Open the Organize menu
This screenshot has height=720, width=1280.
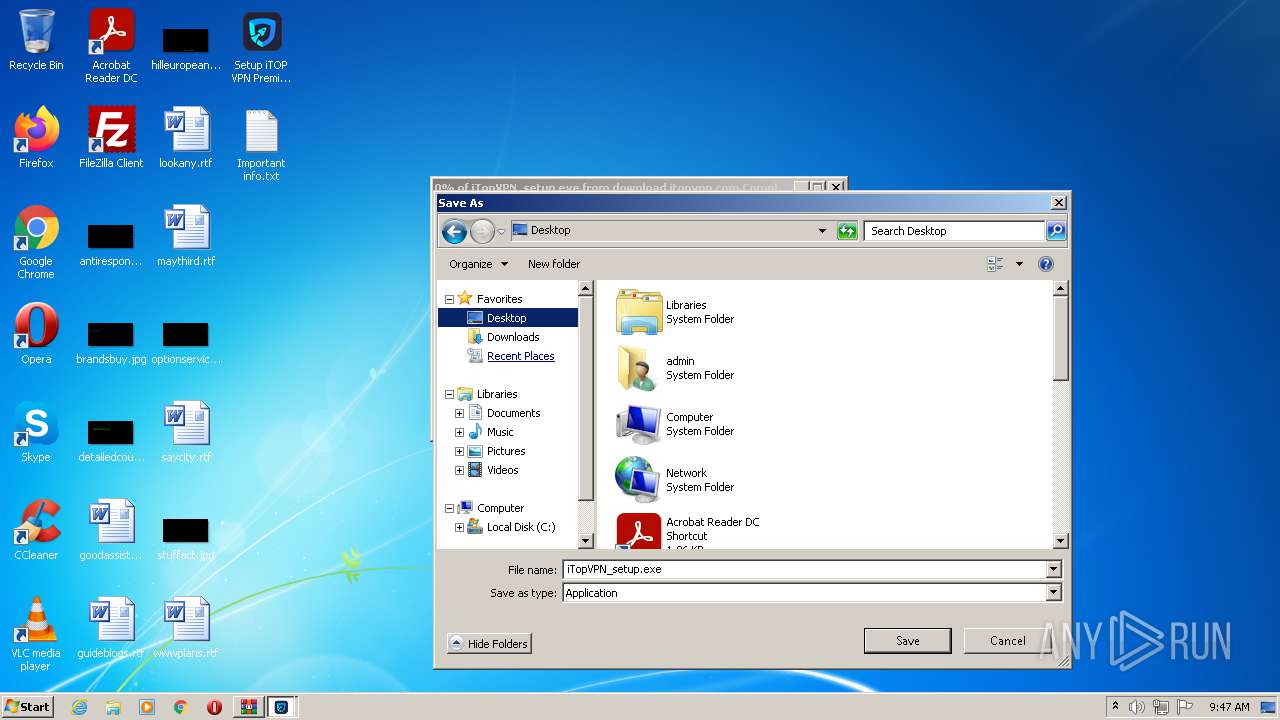pyautogui.click(x=478, y=264)
